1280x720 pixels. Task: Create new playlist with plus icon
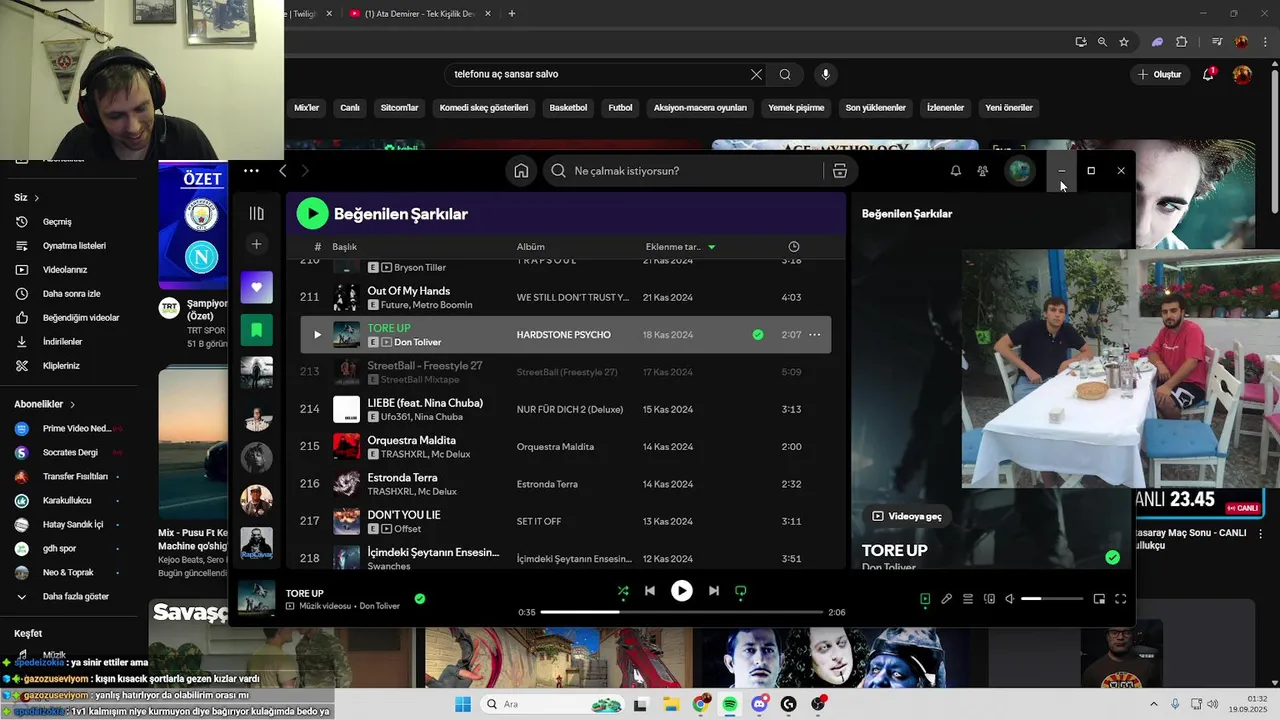(x=256, y=244)
